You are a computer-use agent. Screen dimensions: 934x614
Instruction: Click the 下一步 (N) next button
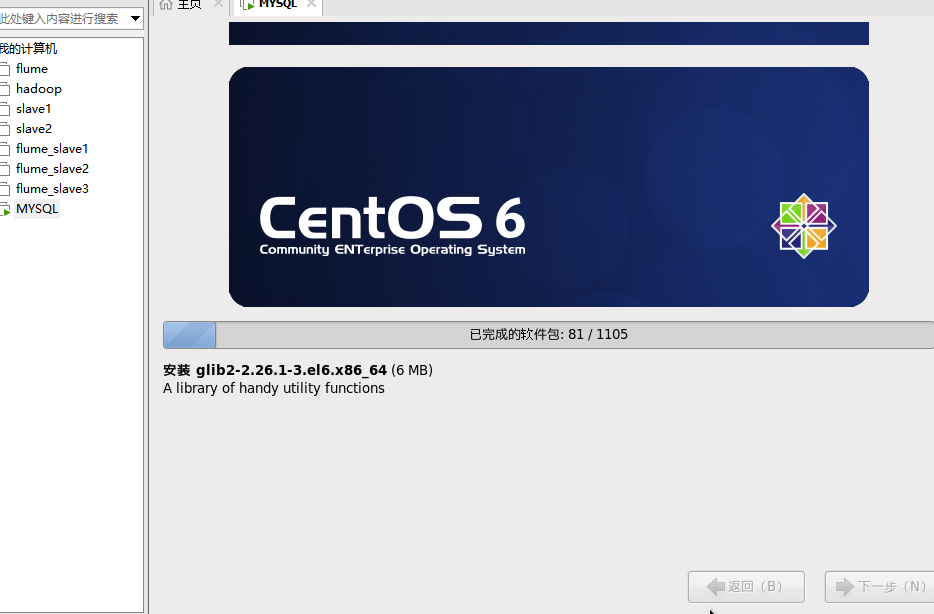[x=880, y=587]
